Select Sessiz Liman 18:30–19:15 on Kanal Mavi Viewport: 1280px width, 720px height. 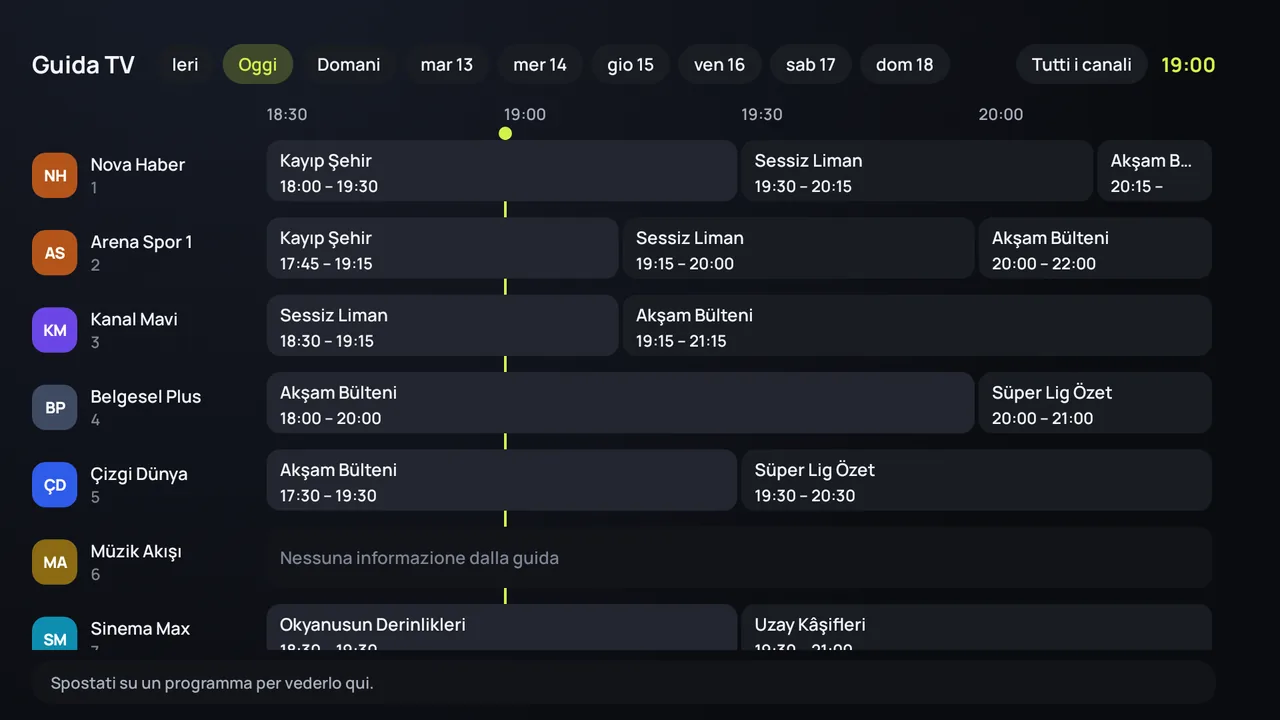[x=442, y=325]
